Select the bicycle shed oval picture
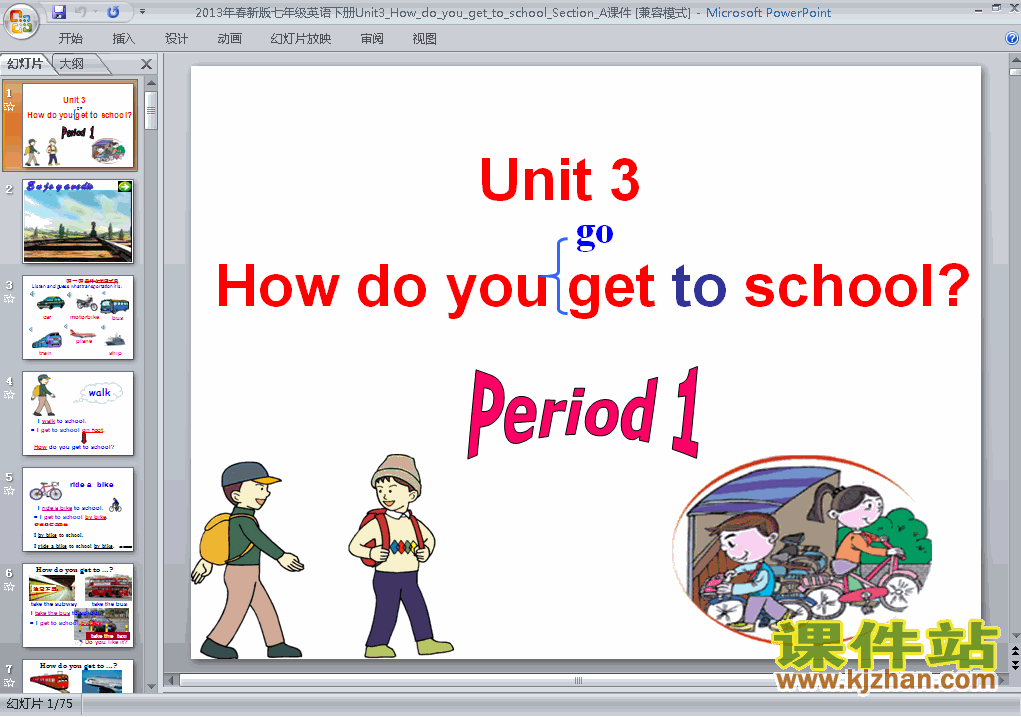This screenshot has width=1021, height=717. (x=802, y=551)
